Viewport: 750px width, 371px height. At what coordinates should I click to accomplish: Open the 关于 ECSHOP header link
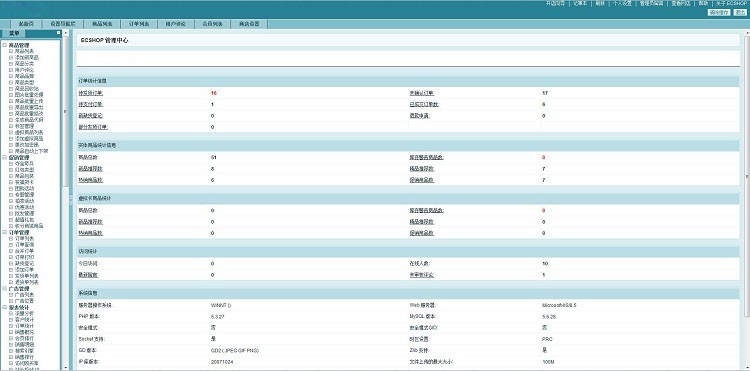click(731, 3)
